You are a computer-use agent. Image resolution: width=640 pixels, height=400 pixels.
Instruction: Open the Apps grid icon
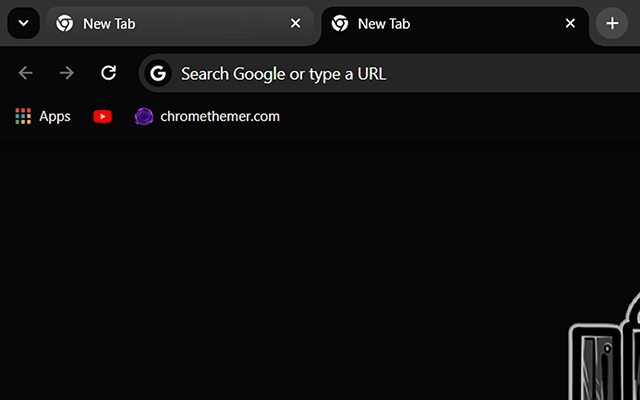pos(23,116)
